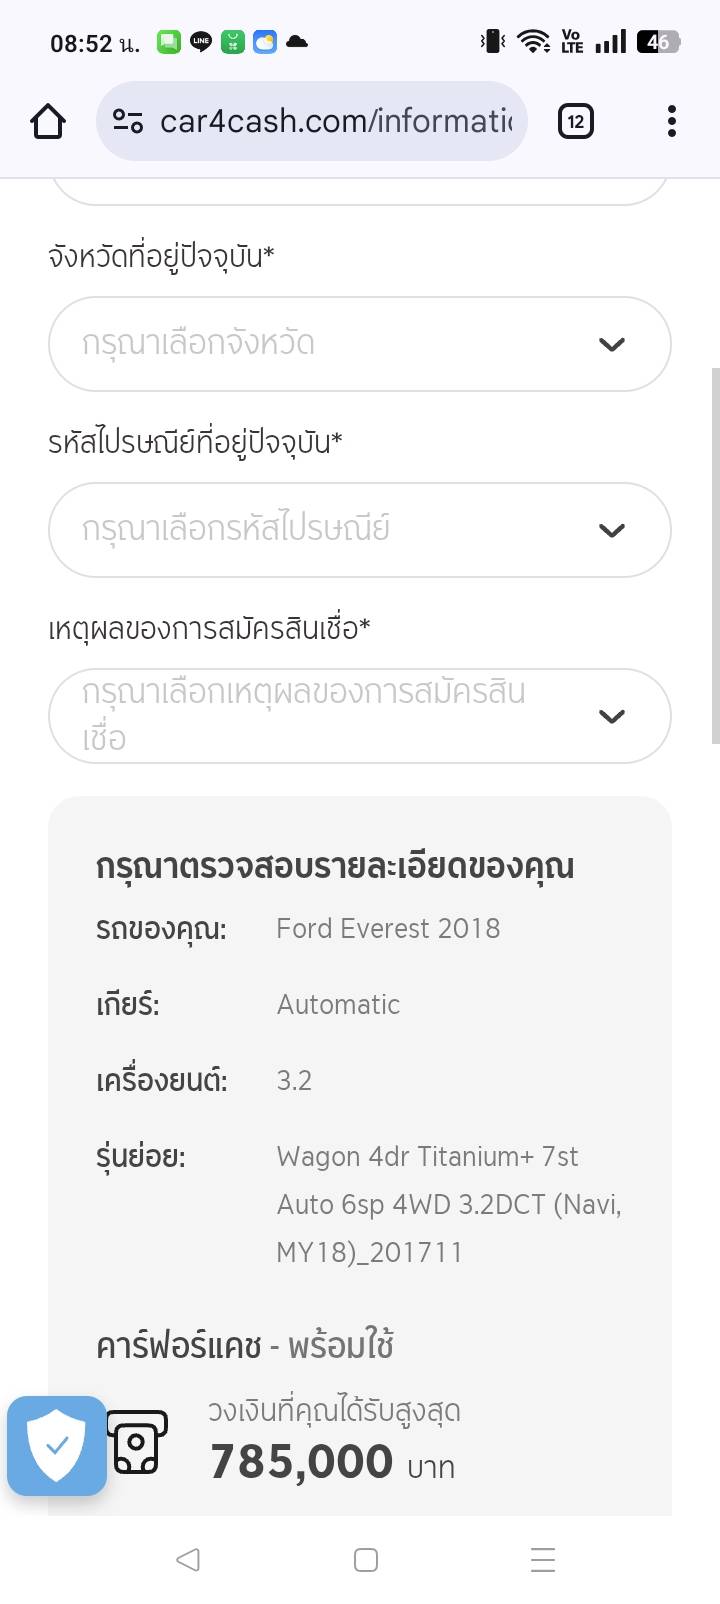Tap the battery indicator in status bar
Screen dimensions: 720x1604
coord(659,42)
